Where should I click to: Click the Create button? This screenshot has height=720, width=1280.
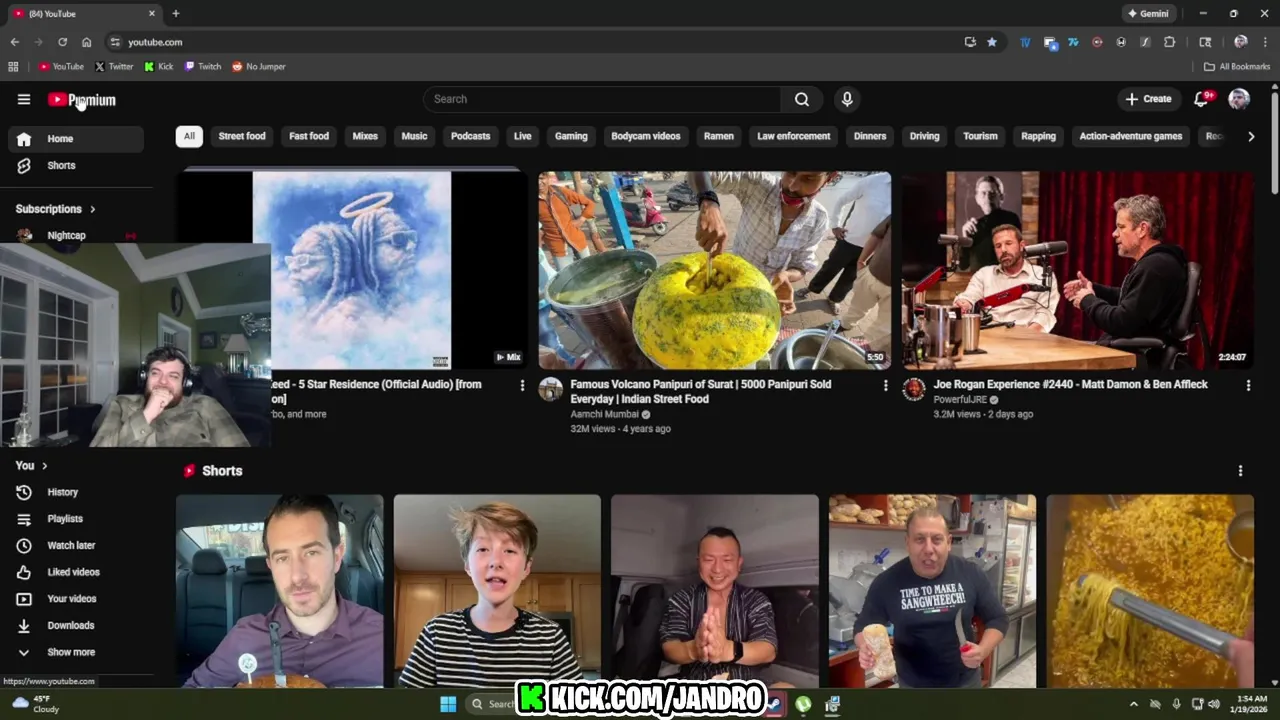pos(1148,99)
